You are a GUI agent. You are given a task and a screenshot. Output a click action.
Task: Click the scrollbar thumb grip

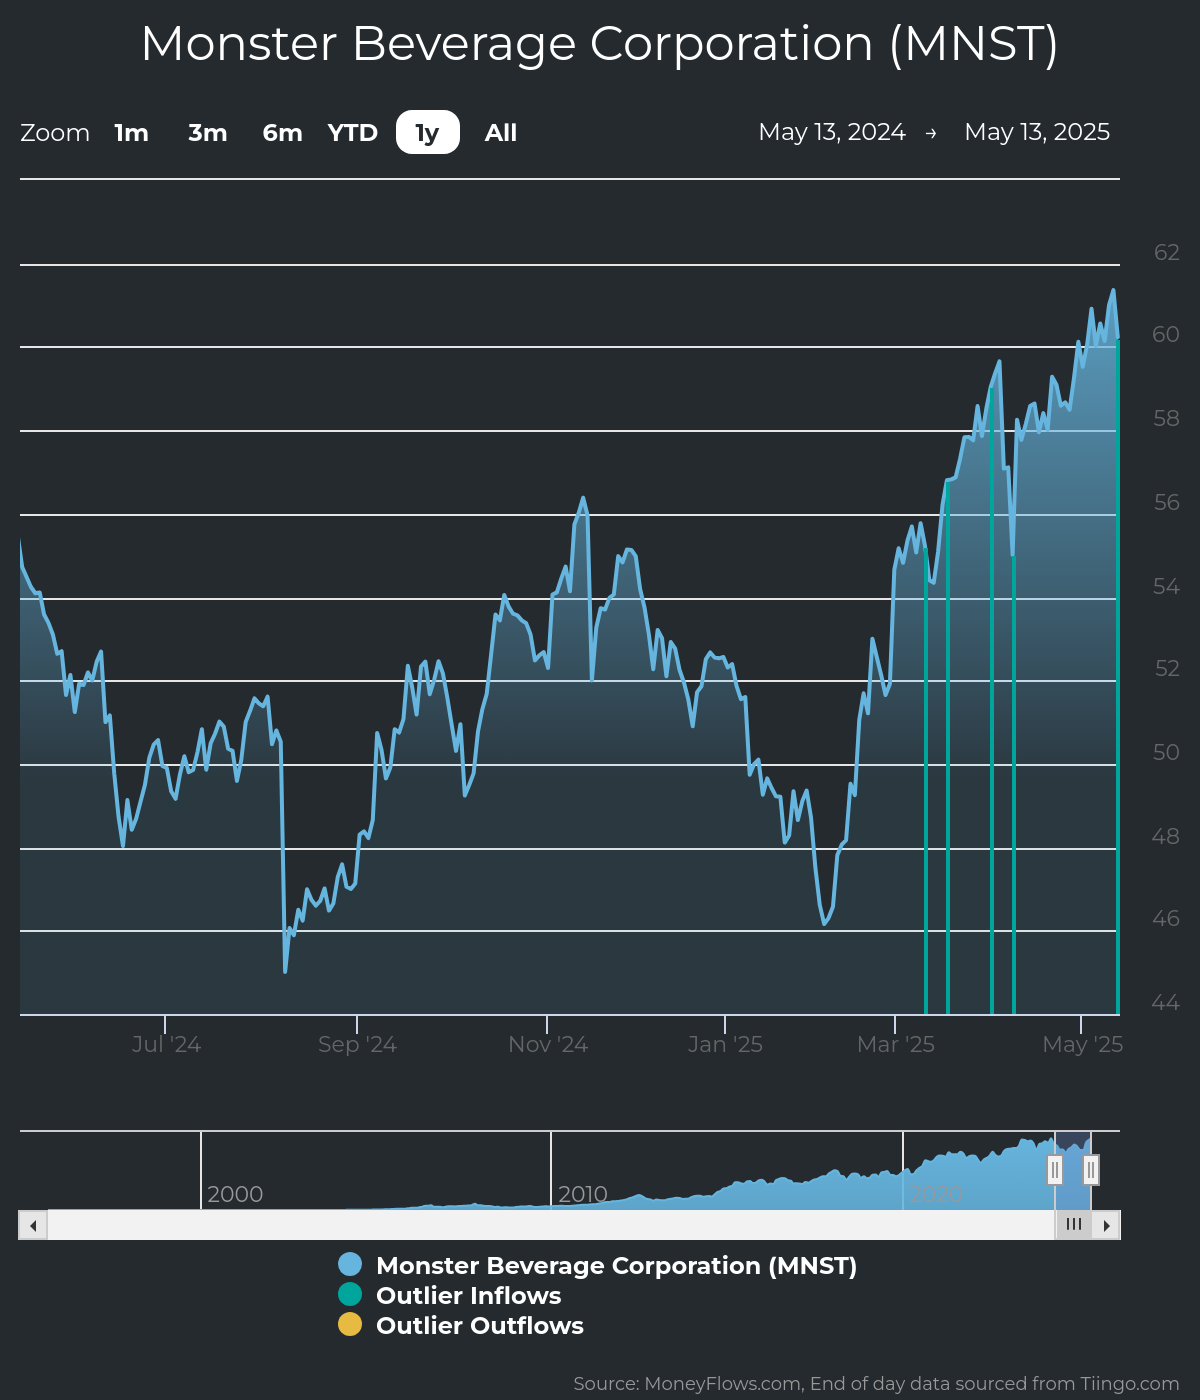coord(1074,1225)
